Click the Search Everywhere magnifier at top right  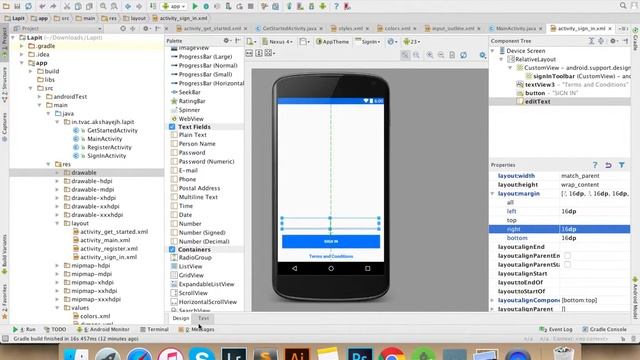click(x=623, y=6)
